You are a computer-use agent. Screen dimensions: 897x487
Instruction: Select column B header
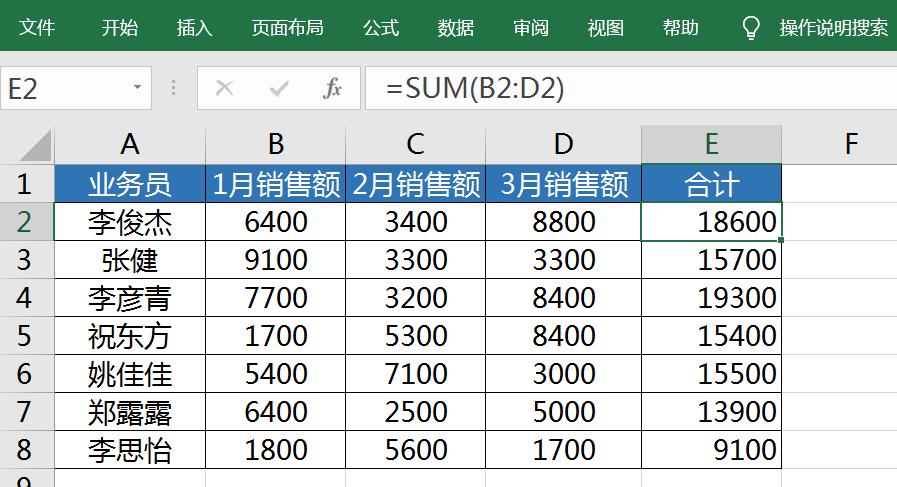pyautogui.click(x=276, y=144)
